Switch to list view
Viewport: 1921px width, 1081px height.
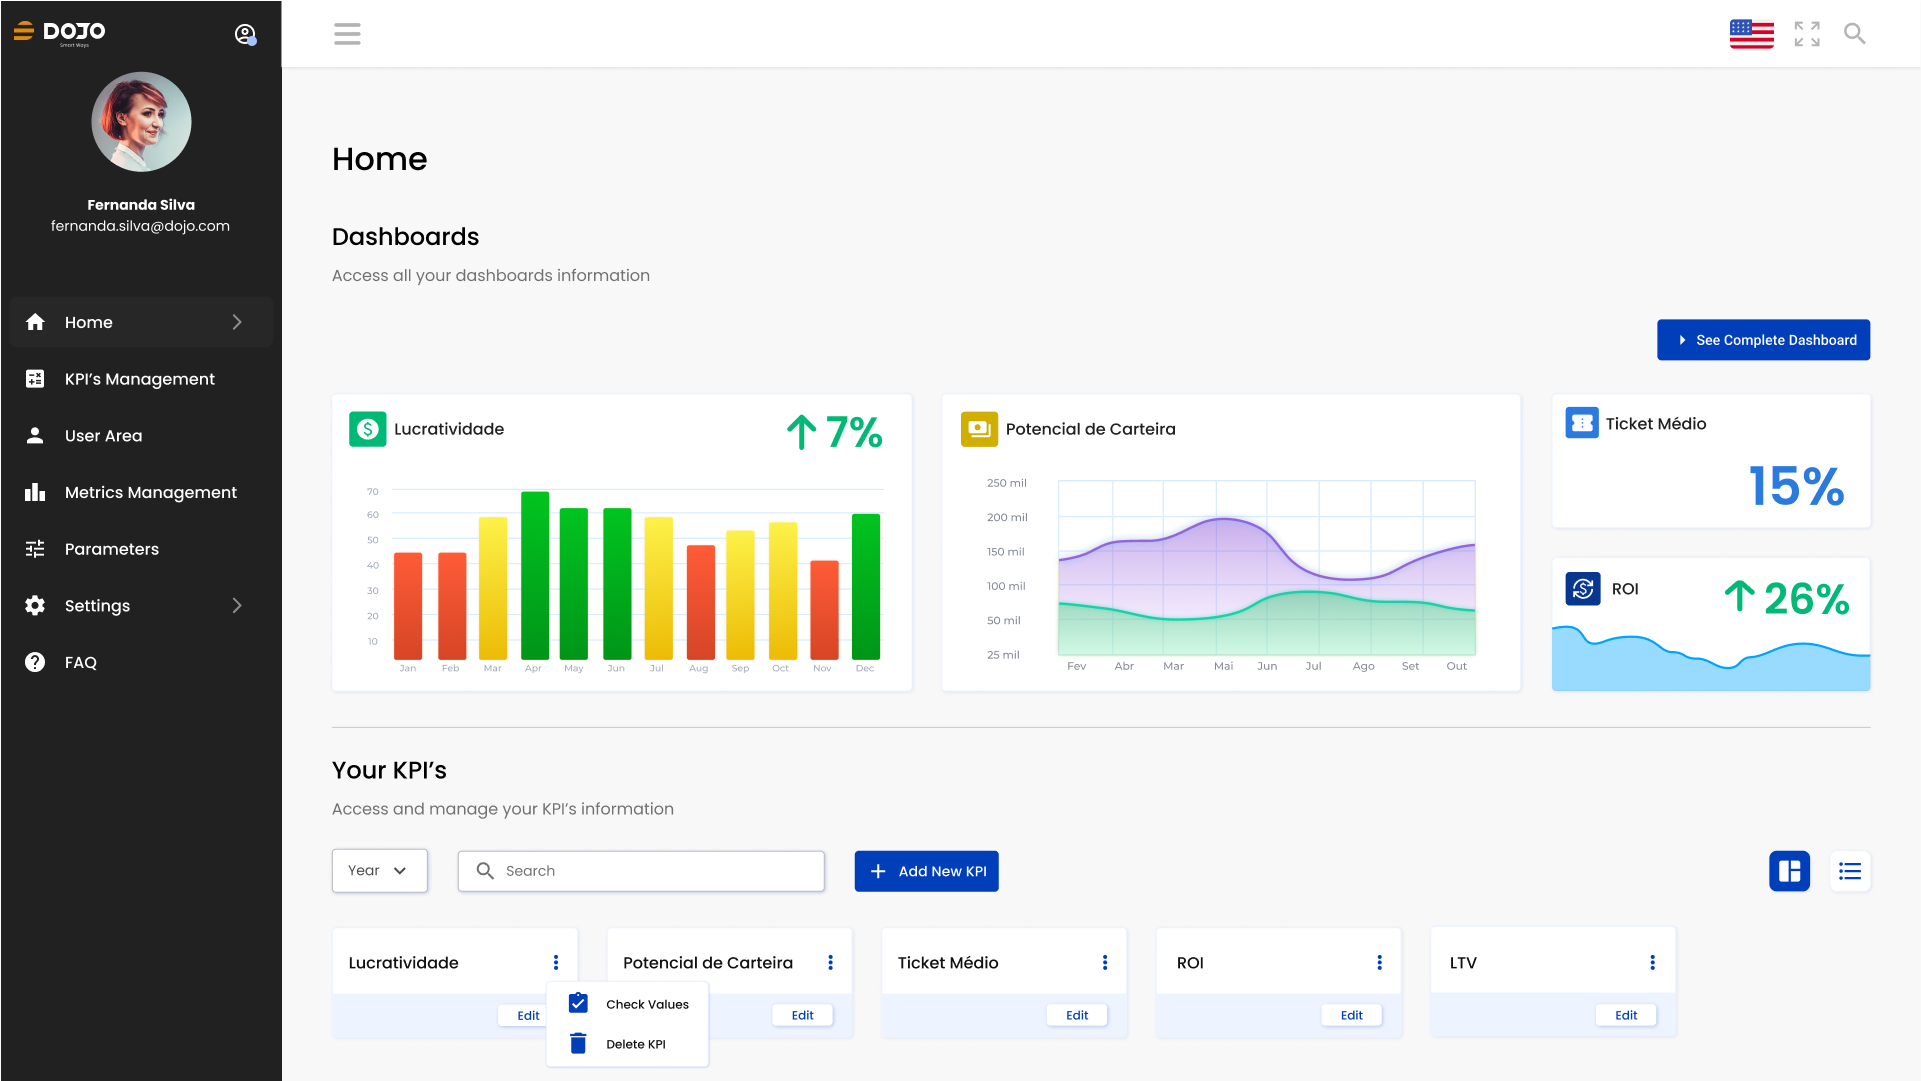pyautogui.click(x=1850, y=871)
